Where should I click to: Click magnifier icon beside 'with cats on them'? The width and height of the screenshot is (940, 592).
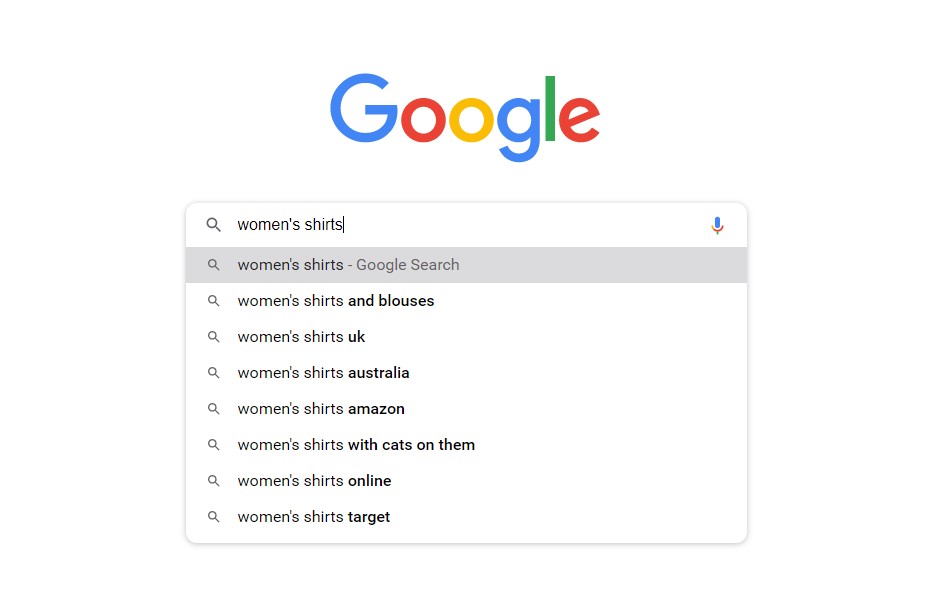click(x=213, y=445)
